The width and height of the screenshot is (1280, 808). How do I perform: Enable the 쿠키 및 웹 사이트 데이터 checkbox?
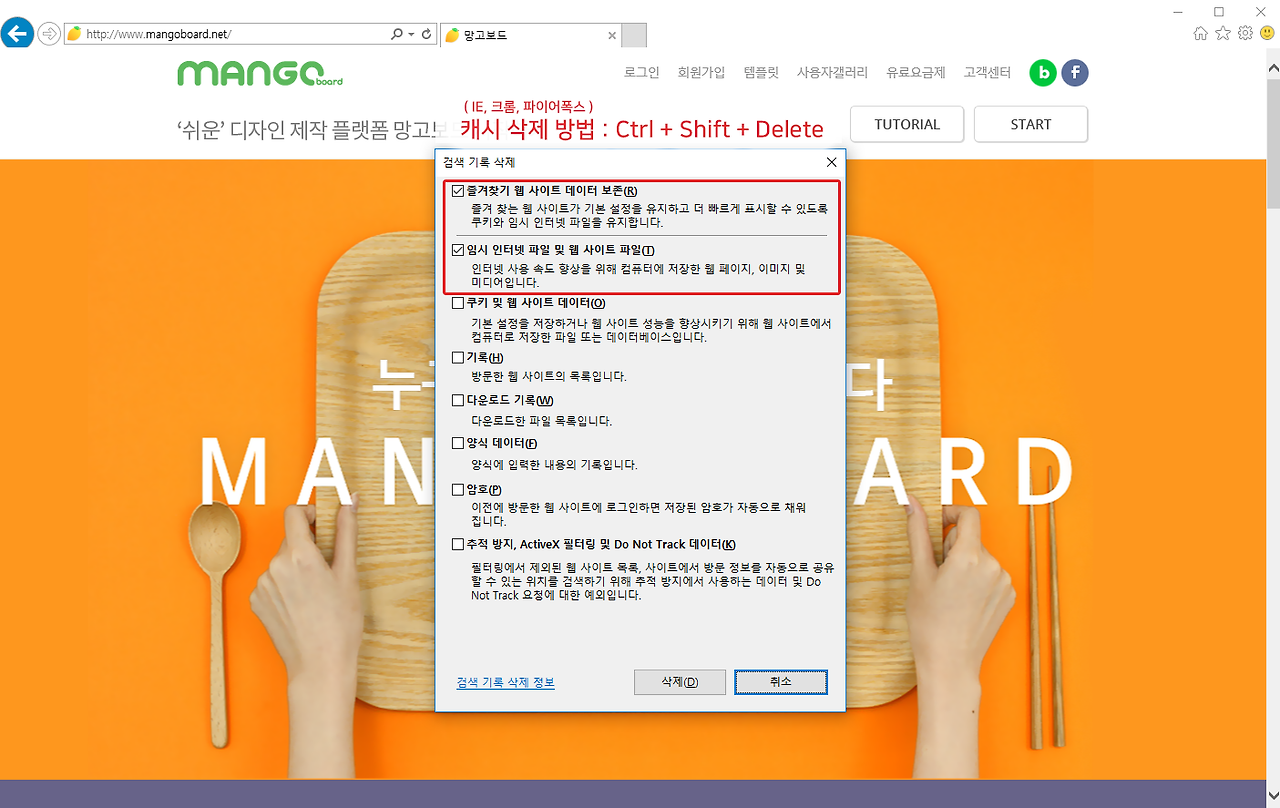click(459, 303)
